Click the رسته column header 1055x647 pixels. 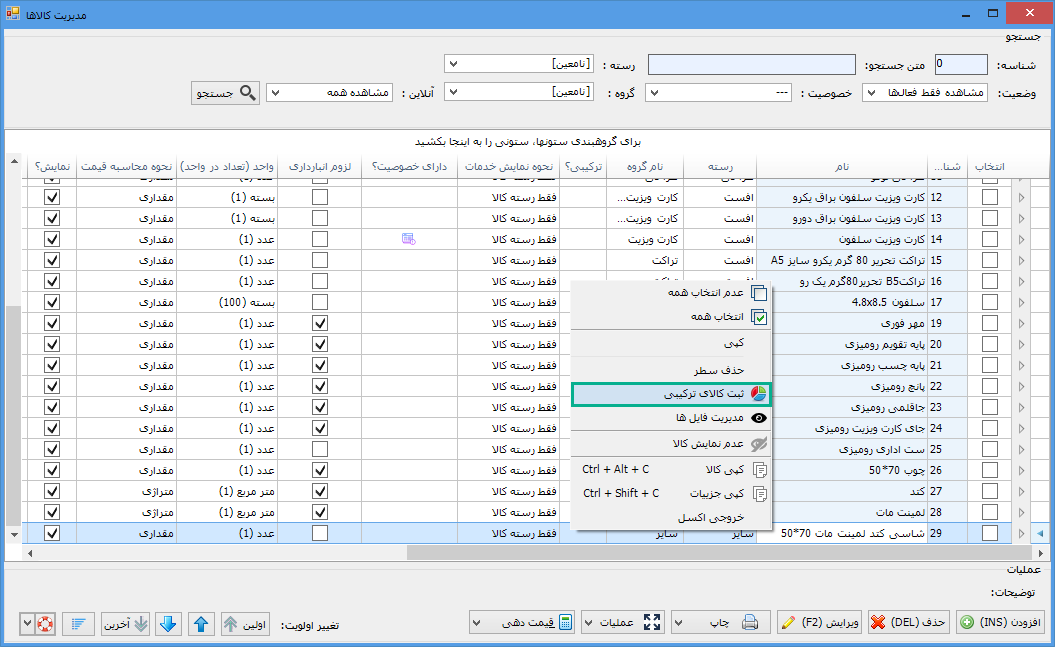tap(720, 167)
